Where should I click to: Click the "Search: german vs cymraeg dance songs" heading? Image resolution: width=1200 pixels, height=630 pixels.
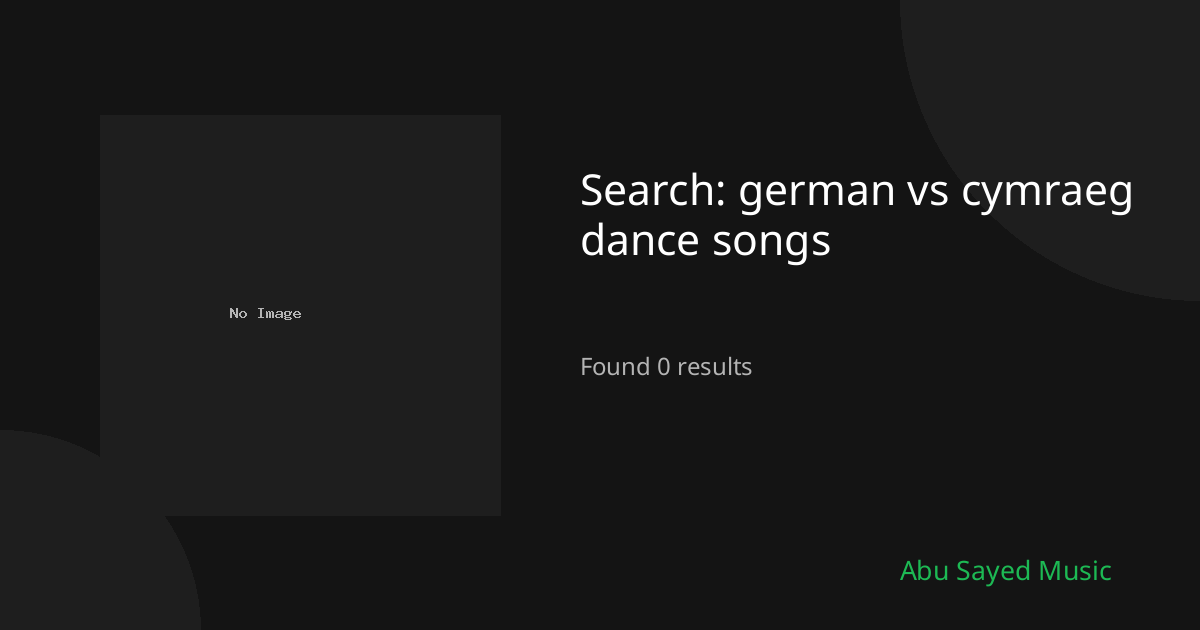(x=857, y=215)
